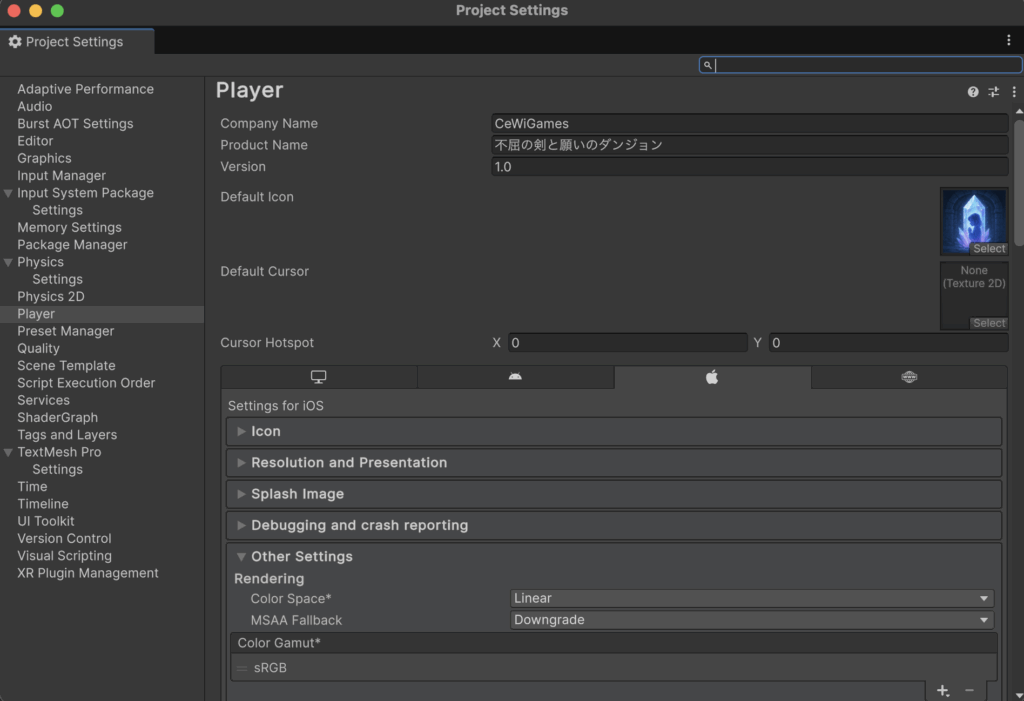1024x701 pixels.
Task: Click Select on the Default Icon thumbnail
Action: [x=988, y=249]
